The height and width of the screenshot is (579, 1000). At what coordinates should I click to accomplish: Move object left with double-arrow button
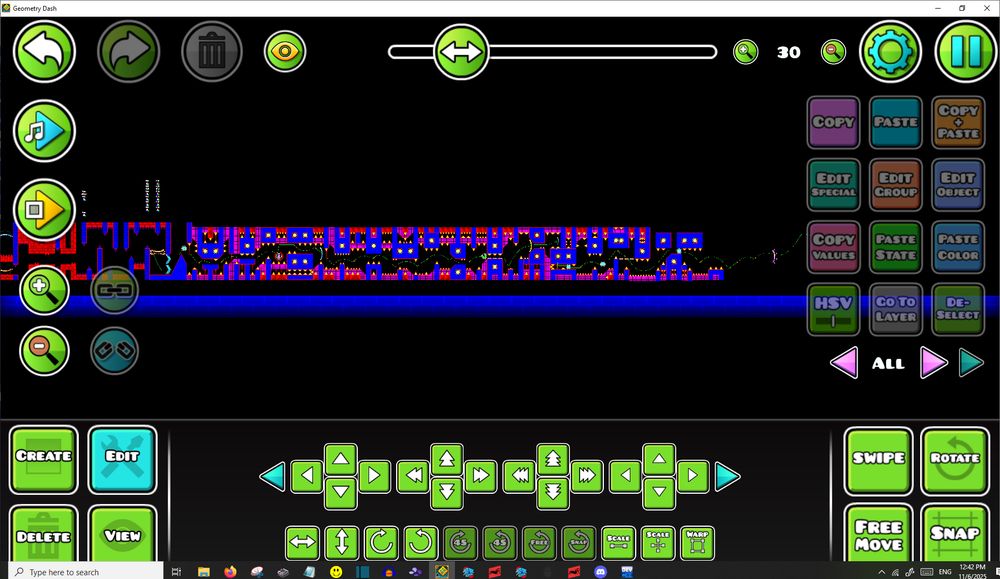click(413, 476)
